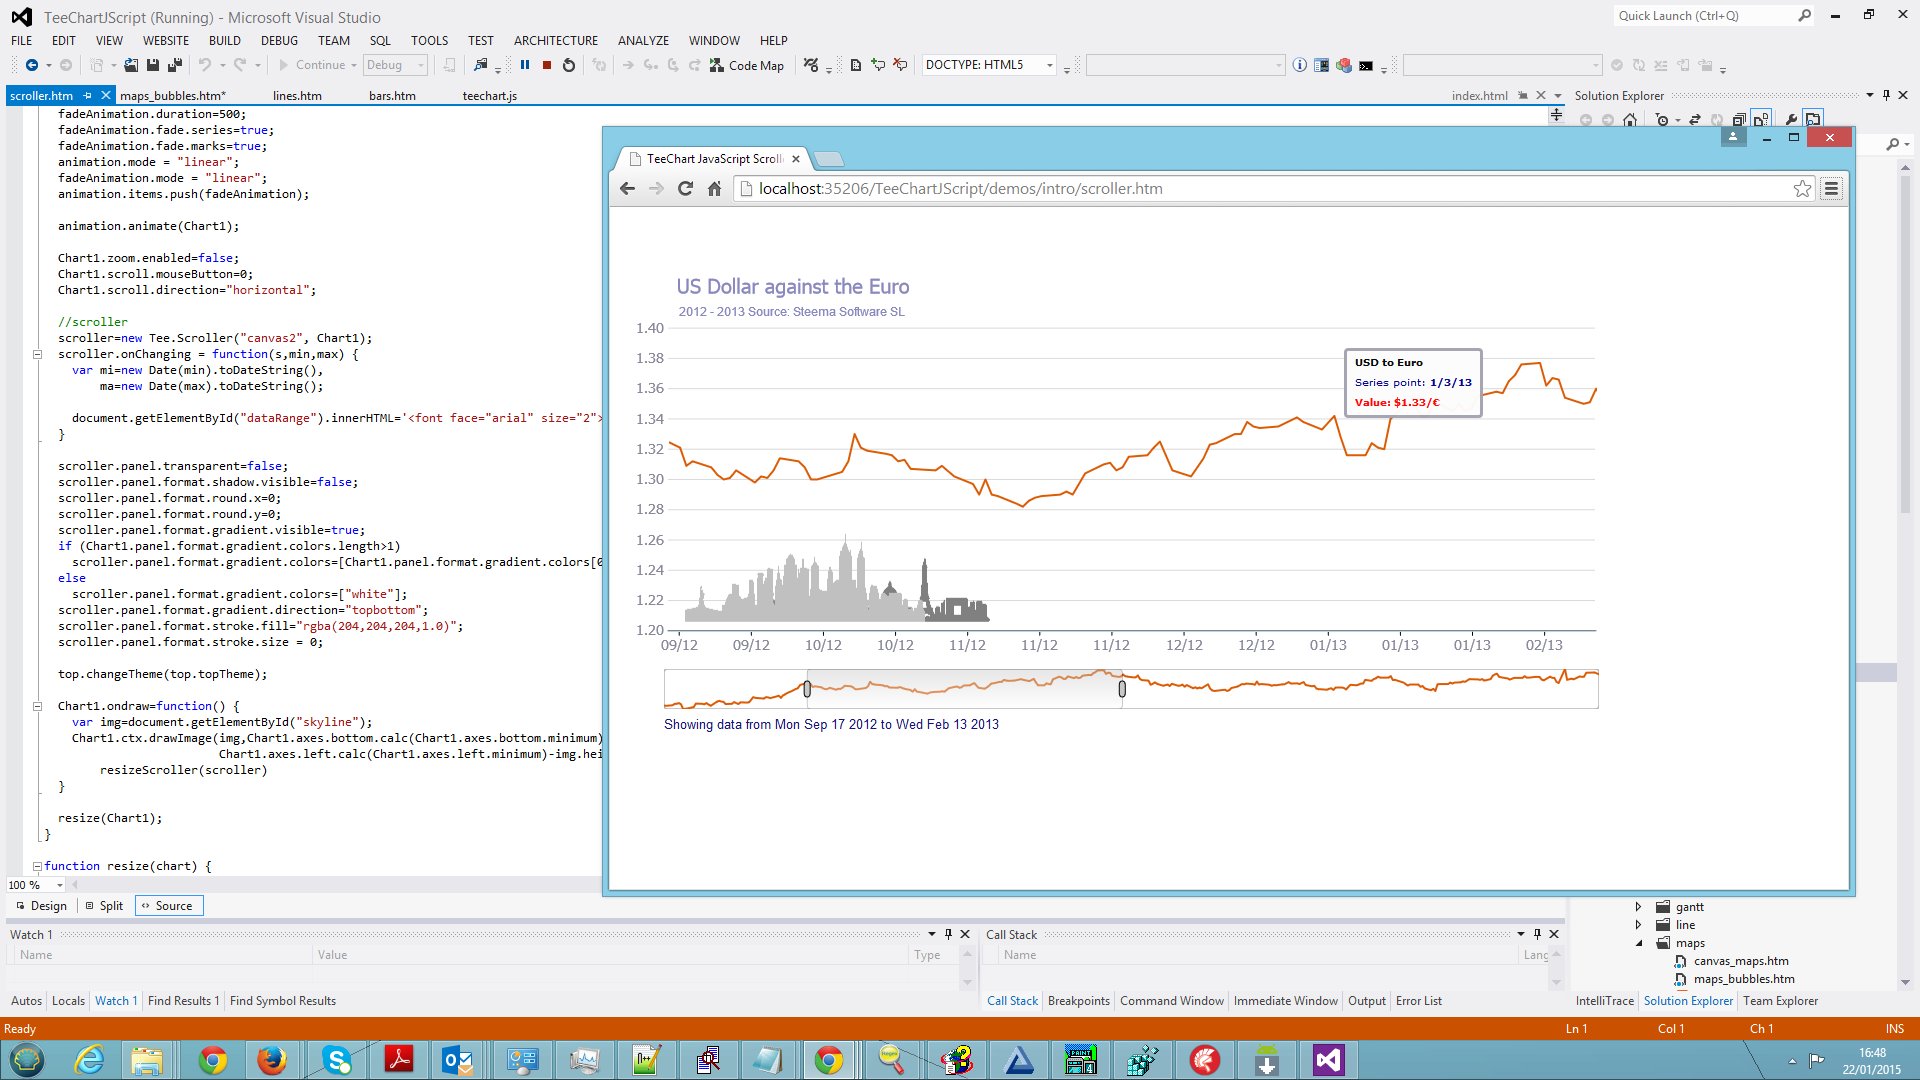Pin the scroller.htm tab
The width and height of the screenshot is (1920, 1080).
pyautogui.click(x=88, y=96)
